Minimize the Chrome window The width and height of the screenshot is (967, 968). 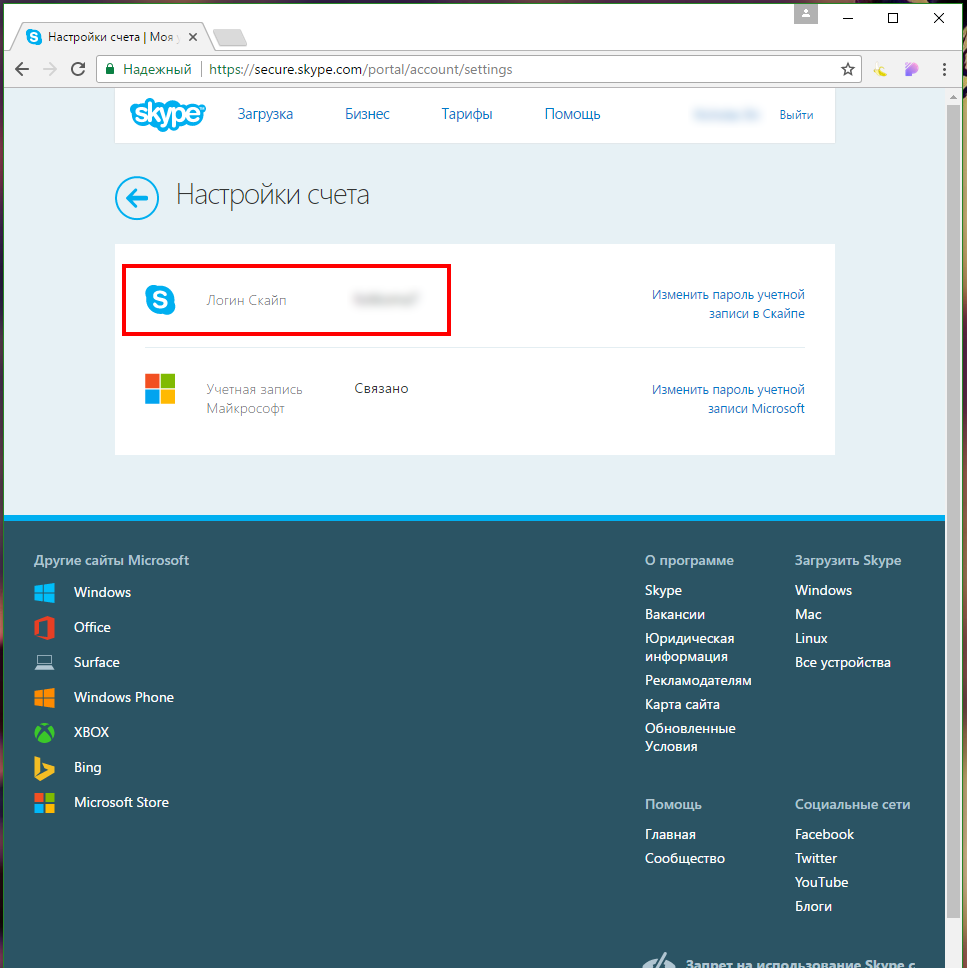click(x=848, y=18)
